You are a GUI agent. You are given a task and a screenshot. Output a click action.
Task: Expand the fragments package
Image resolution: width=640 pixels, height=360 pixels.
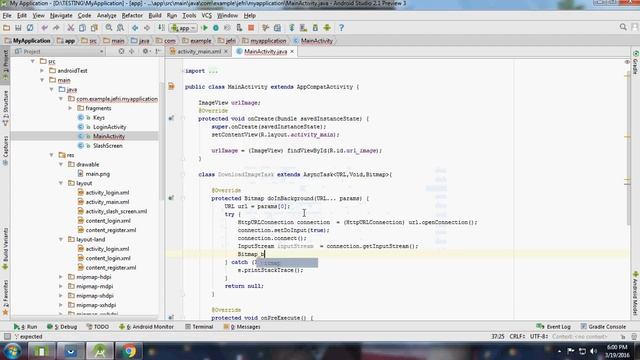click(x=70, y=108)
